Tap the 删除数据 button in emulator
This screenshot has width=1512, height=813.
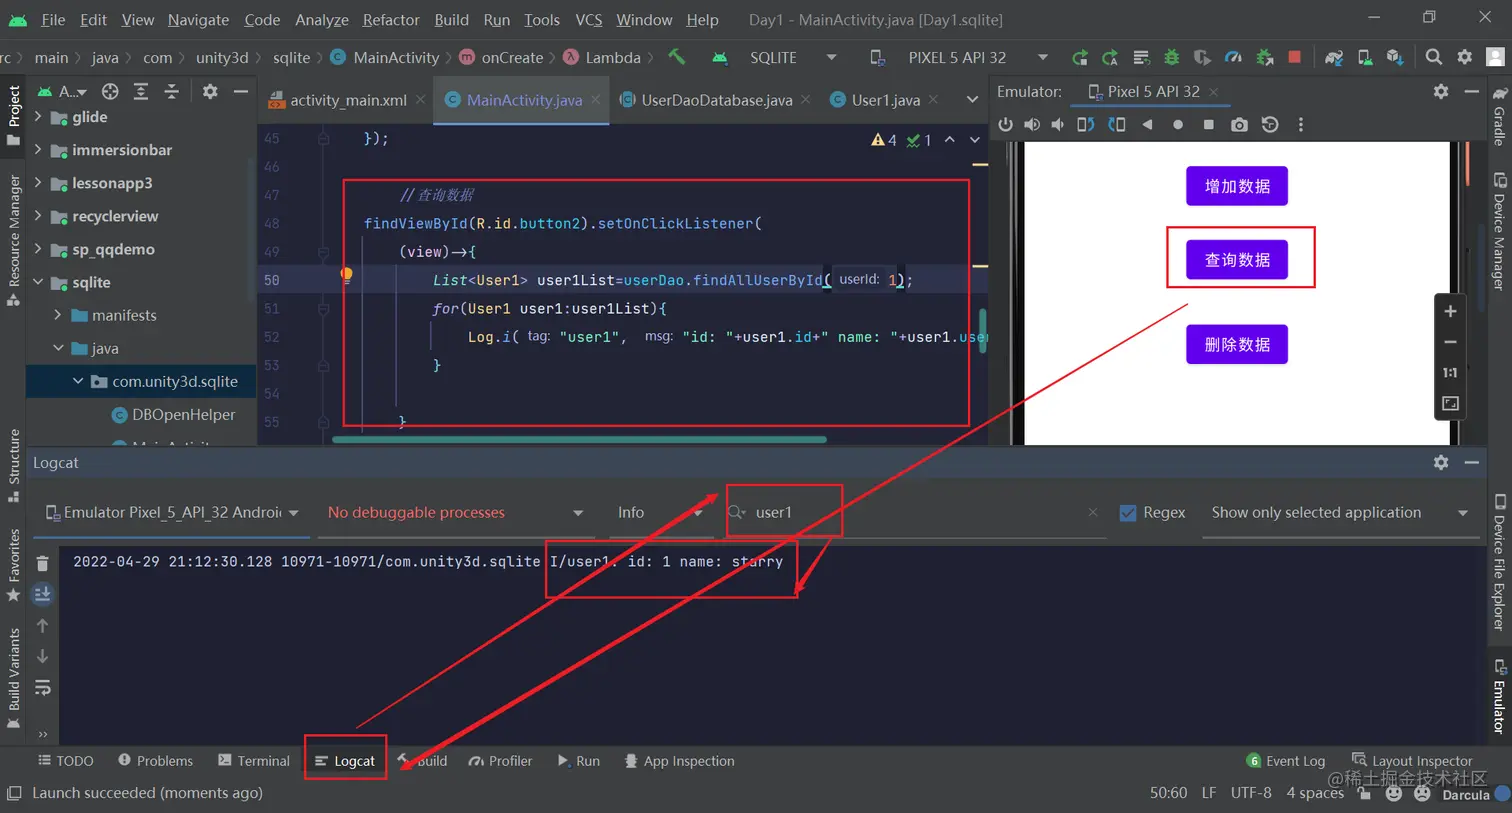point(1237,344)
